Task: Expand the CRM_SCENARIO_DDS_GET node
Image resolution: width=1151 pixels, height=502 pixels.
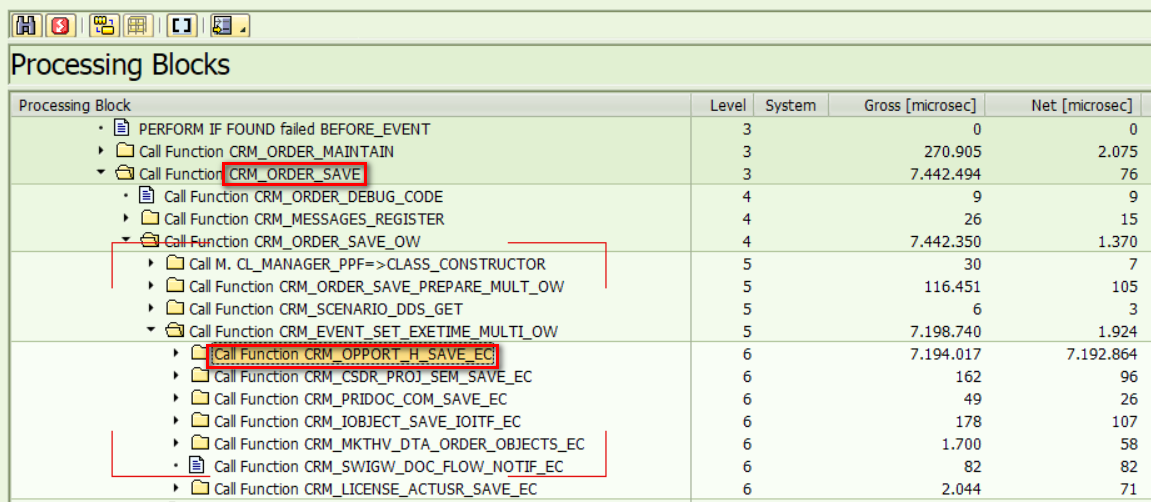Action: coord(151,308)
